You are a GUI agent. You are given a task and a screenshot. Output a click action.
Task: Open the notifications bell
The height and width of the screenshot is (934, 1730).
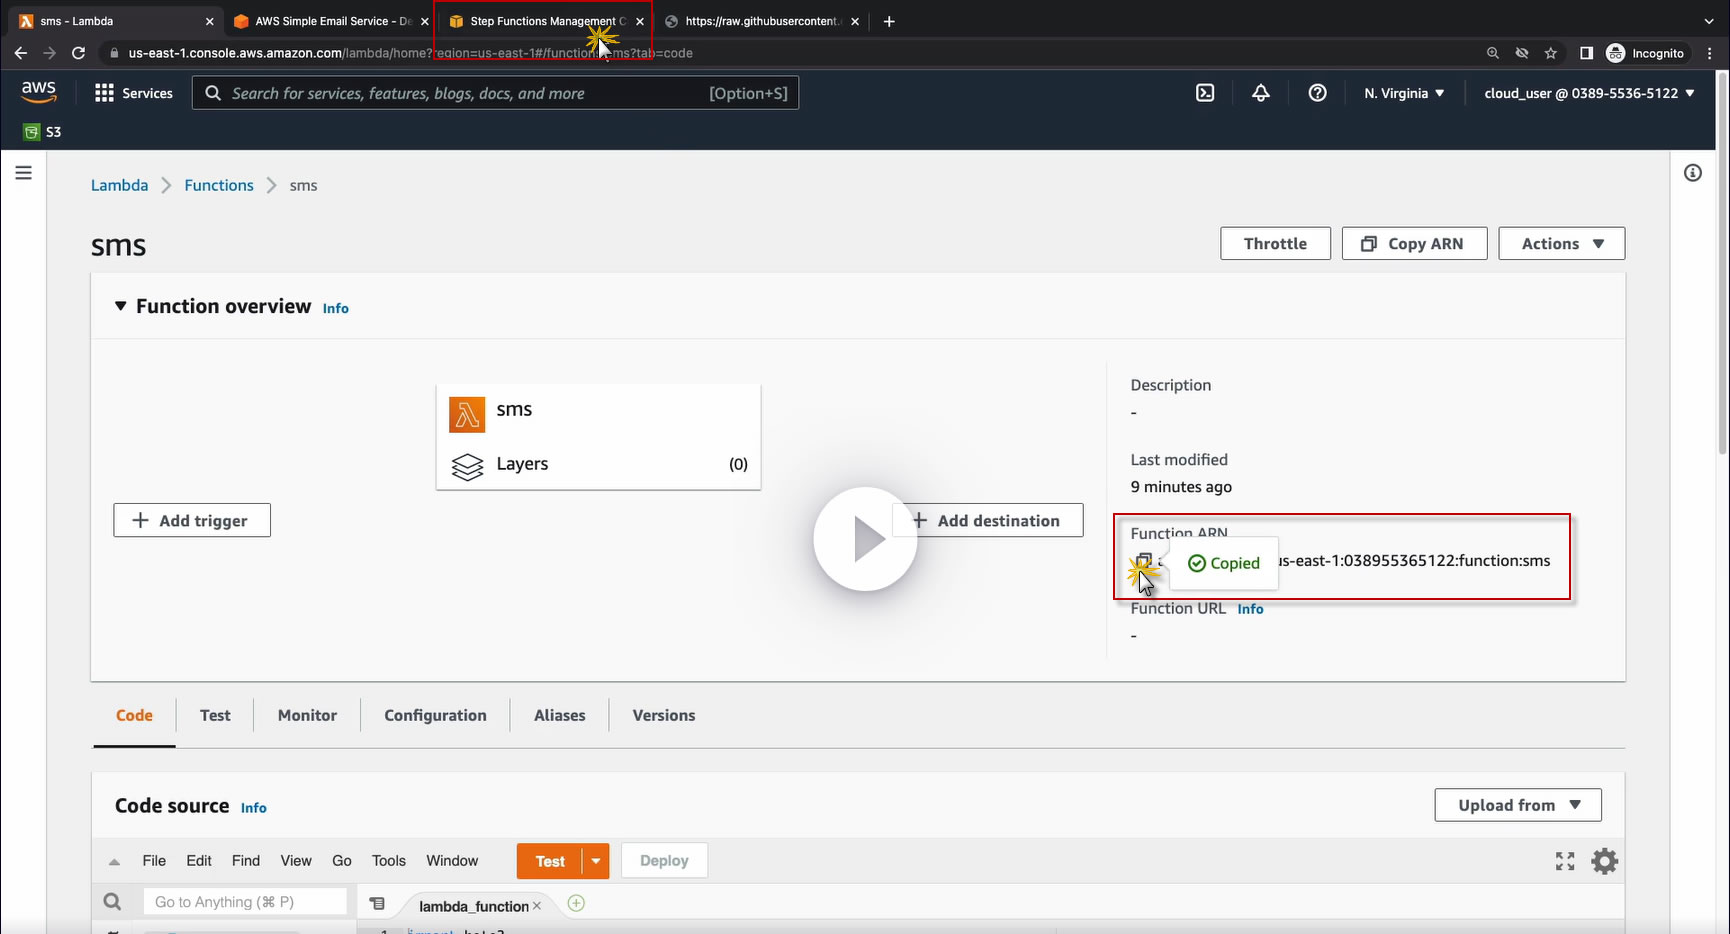coord(1261,93)
